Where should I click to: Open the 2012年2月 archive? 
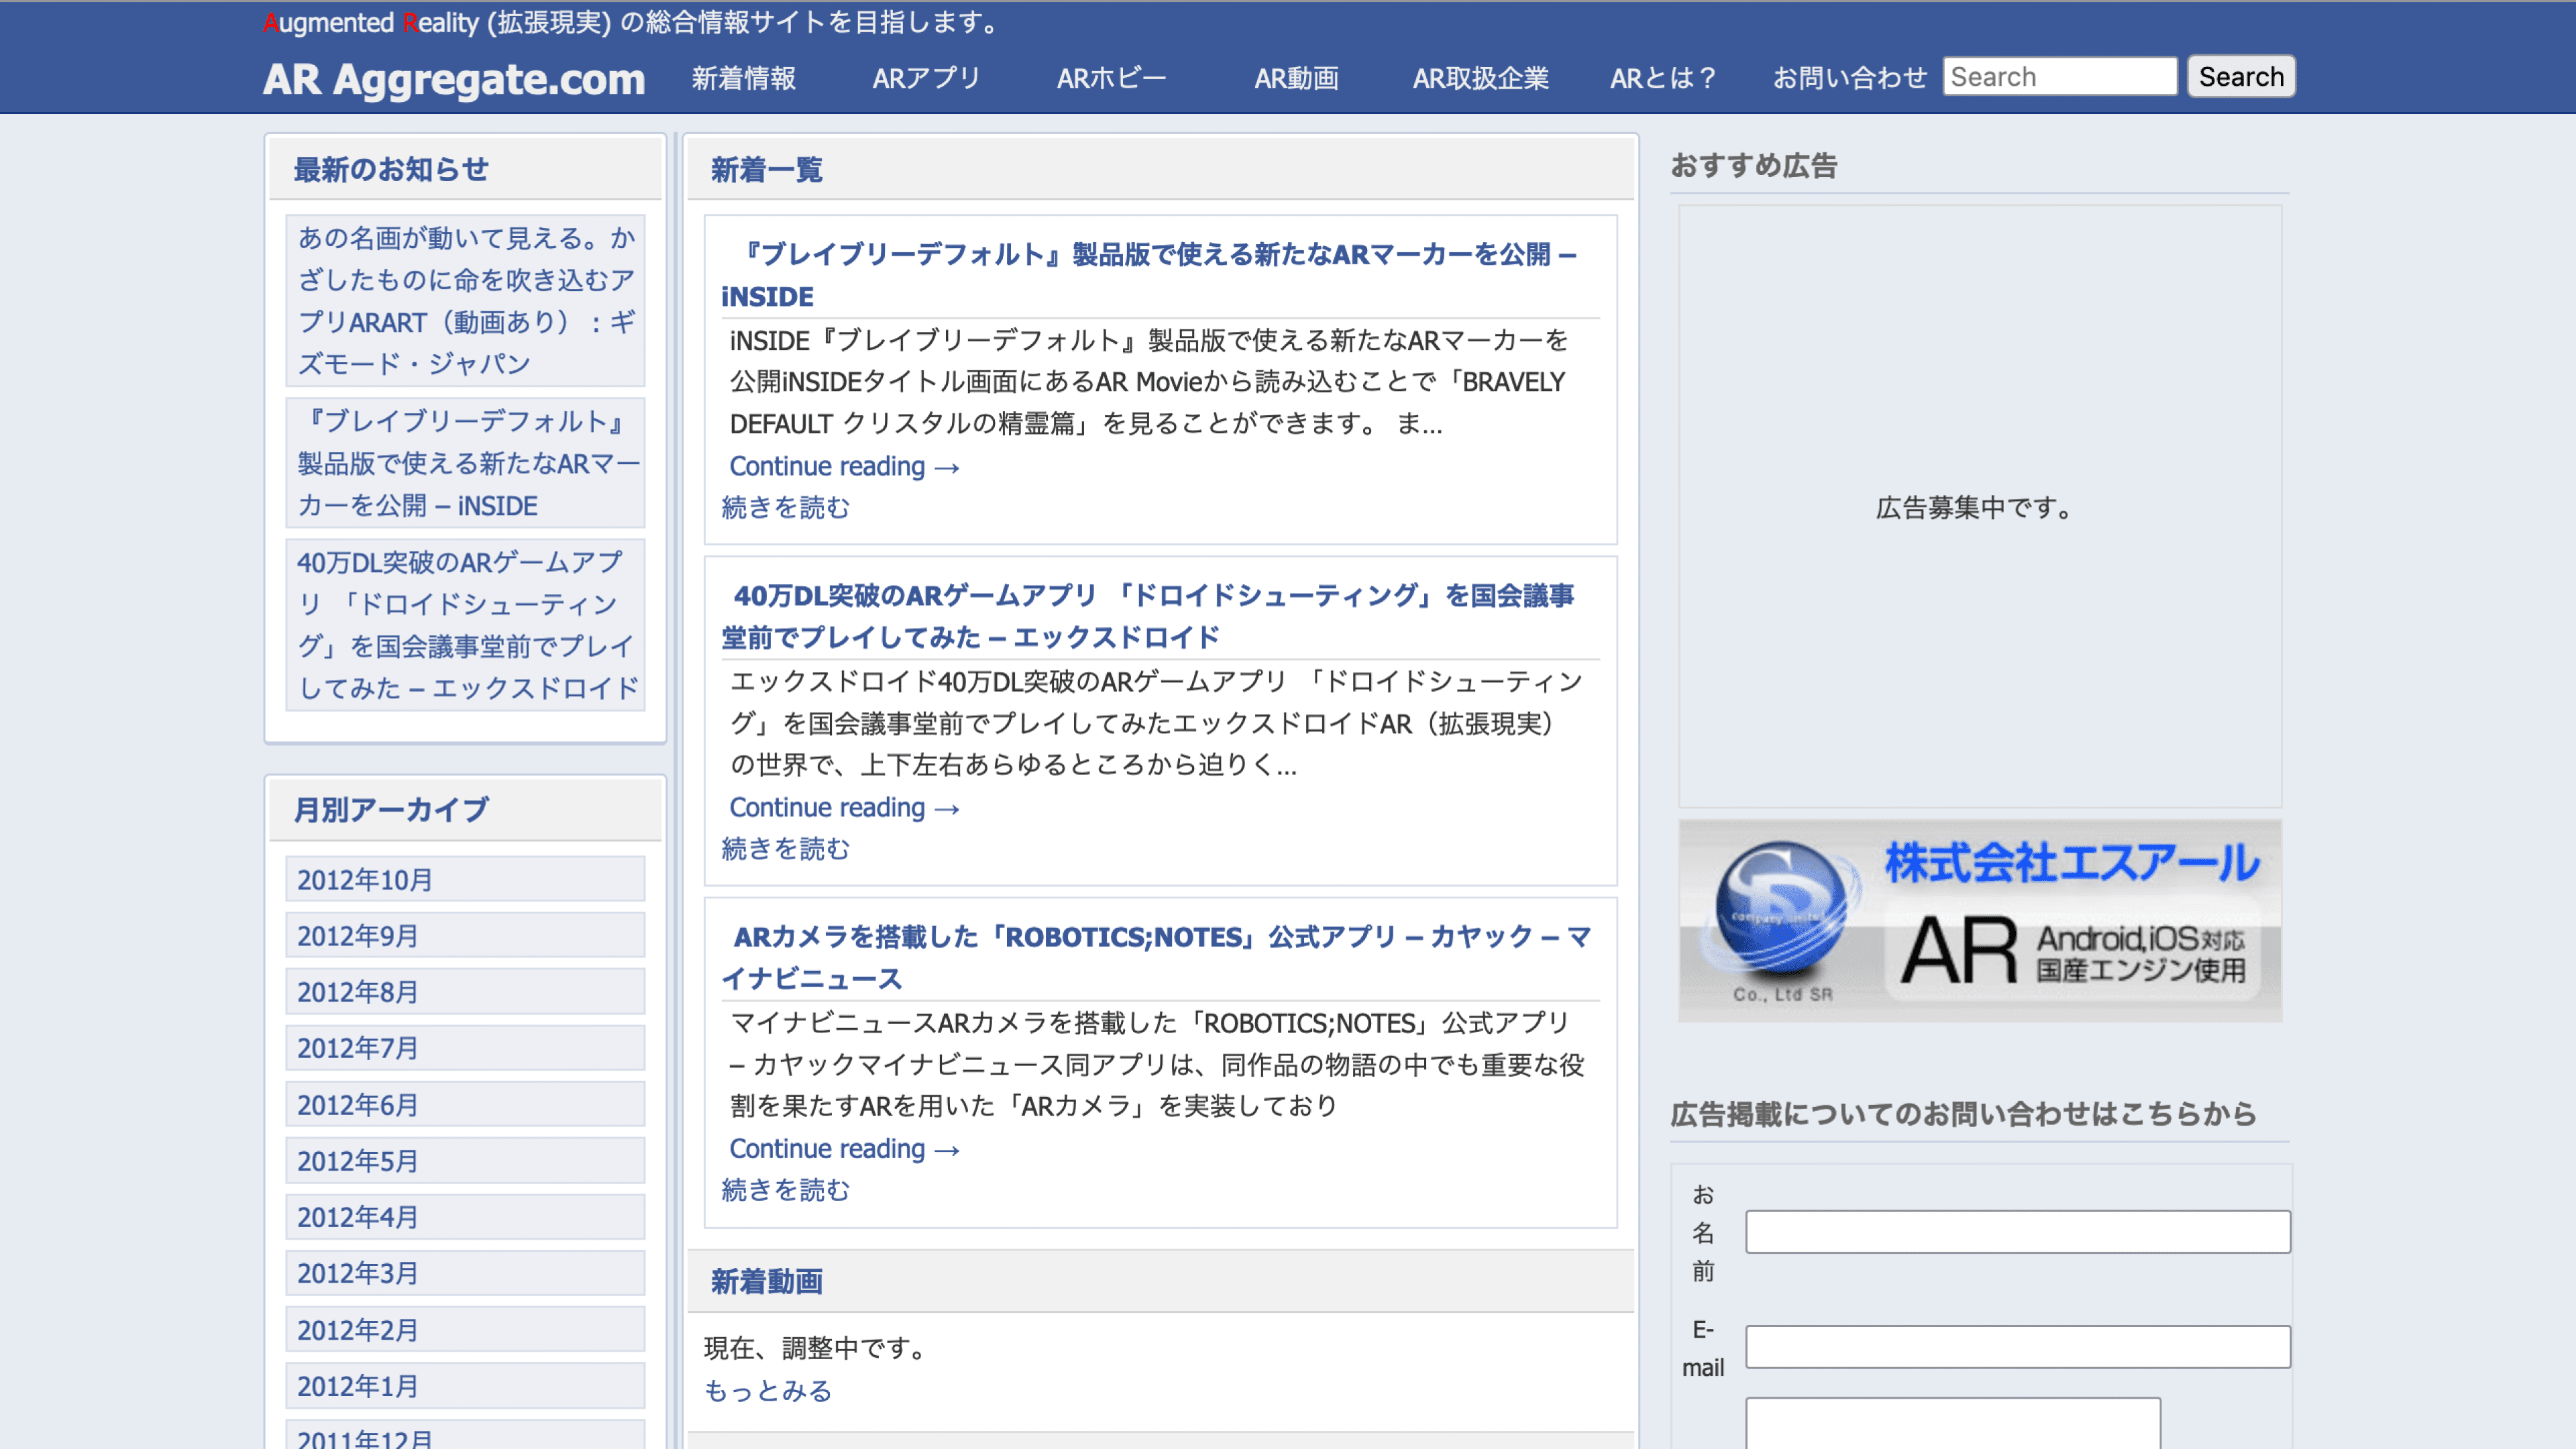coord(465,1329)
